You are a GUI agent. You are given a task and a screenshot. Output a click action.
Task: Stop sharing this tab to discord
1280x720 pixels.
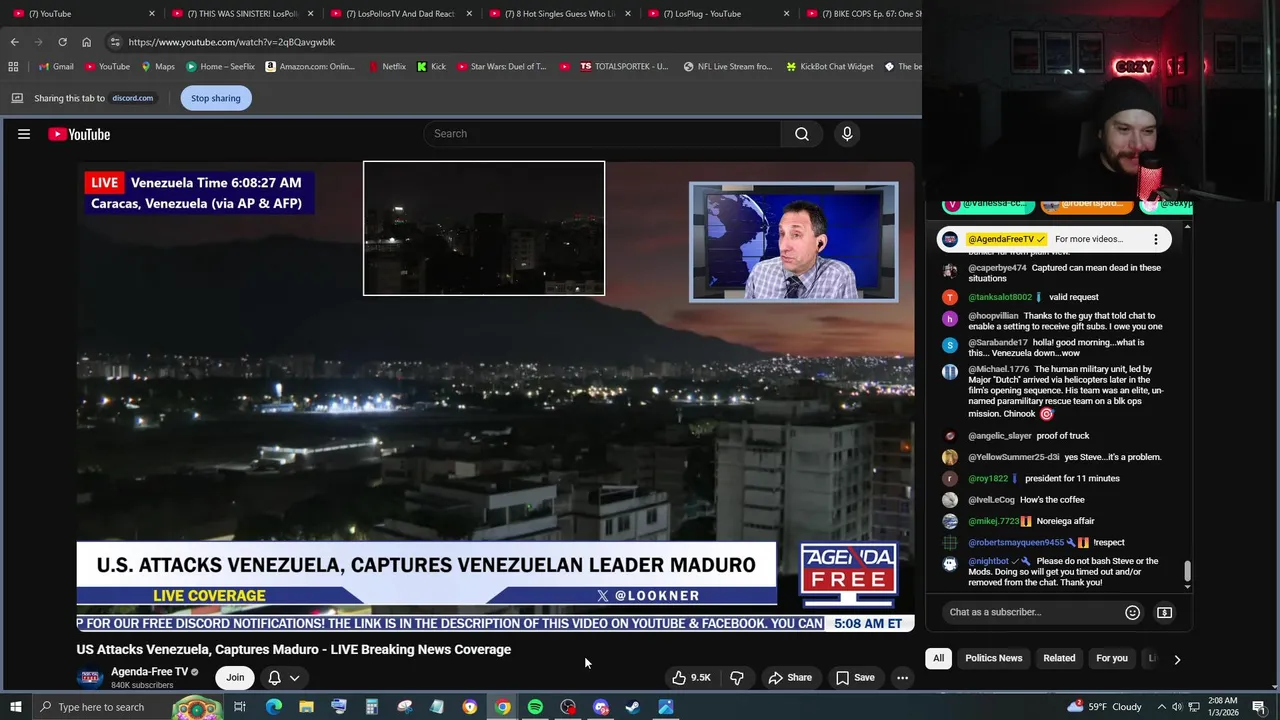(x=216, y=98)
